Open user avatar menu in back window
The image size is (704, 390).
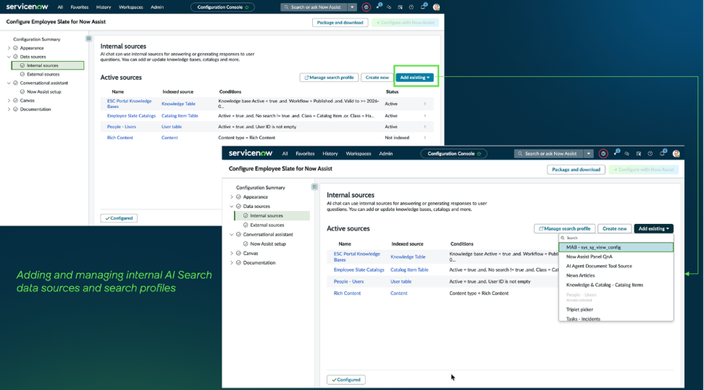point(436,7)
